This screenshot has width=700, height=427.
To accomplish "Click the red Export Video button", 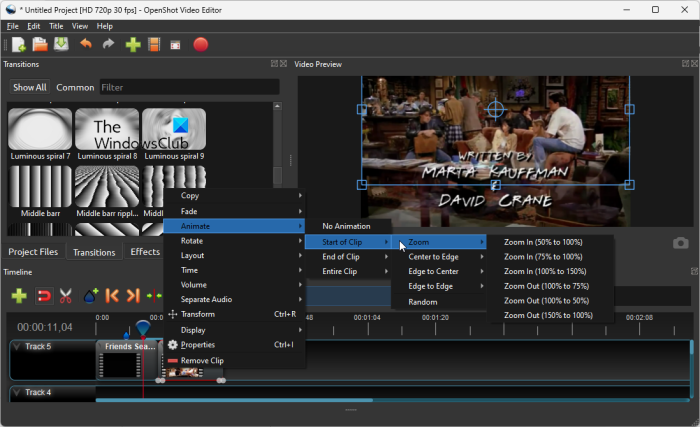I will [200, 45].
